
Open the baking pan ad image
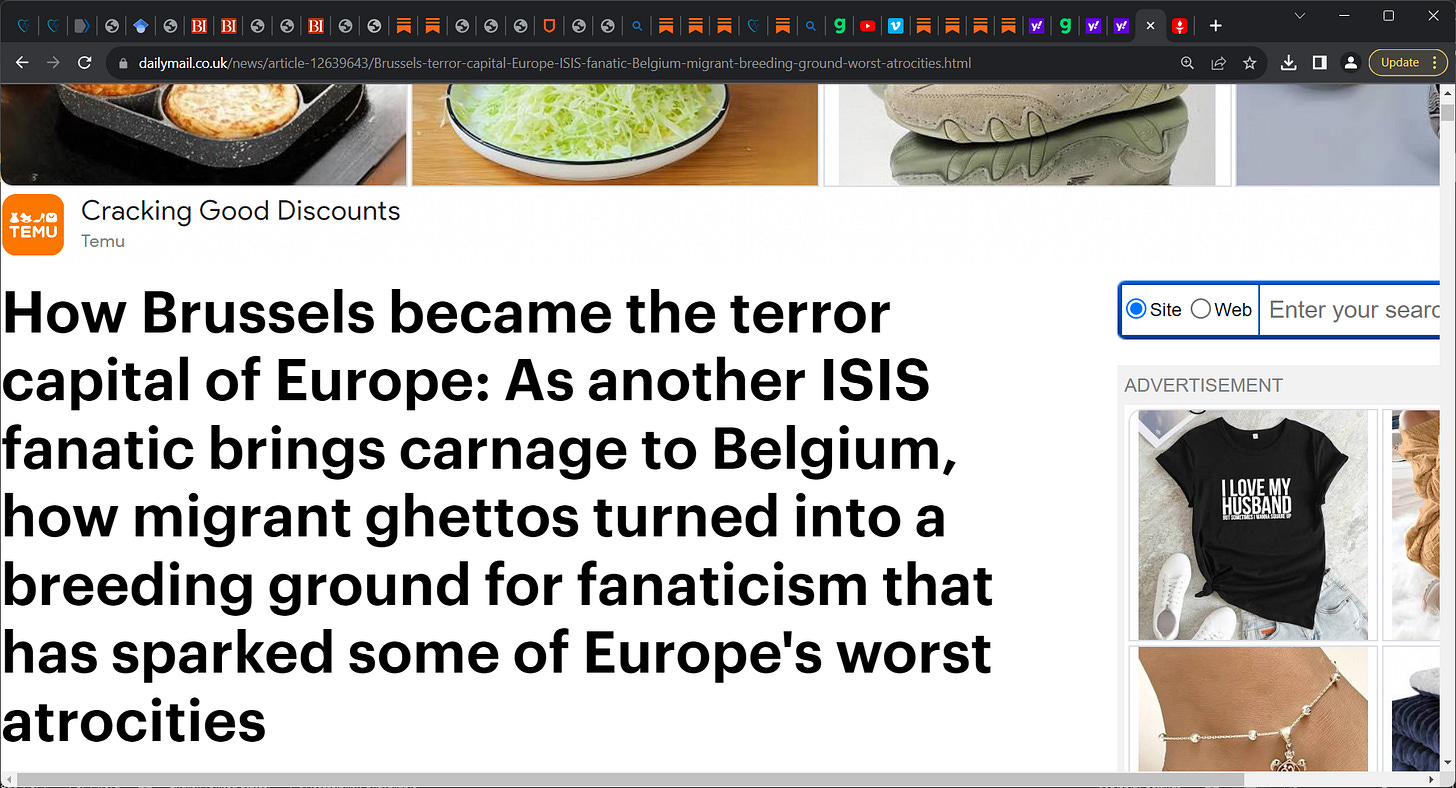(x=204, y=135)
